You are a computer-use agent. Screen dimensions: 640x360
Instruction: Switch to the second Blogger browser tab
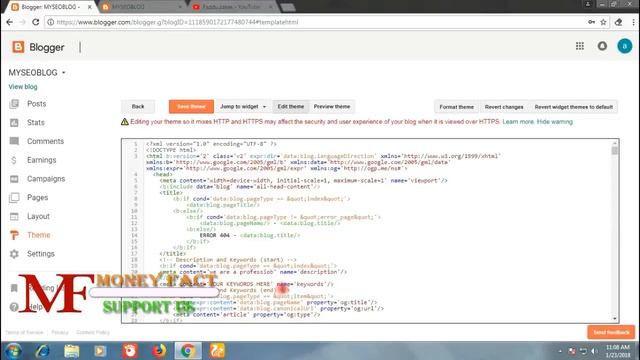pos(141,7)
